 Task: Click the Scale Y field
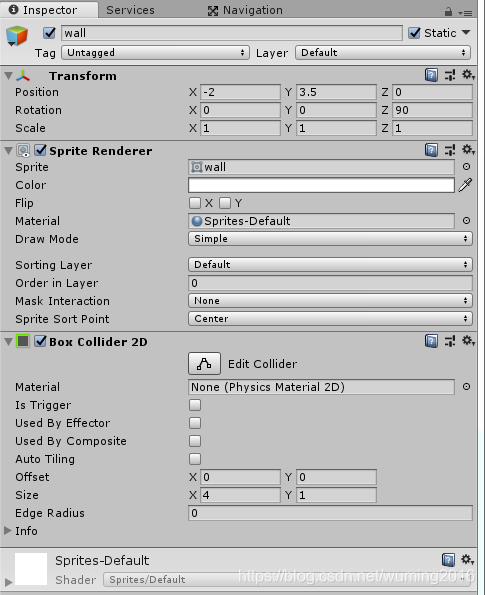click(x=336, y=128)
